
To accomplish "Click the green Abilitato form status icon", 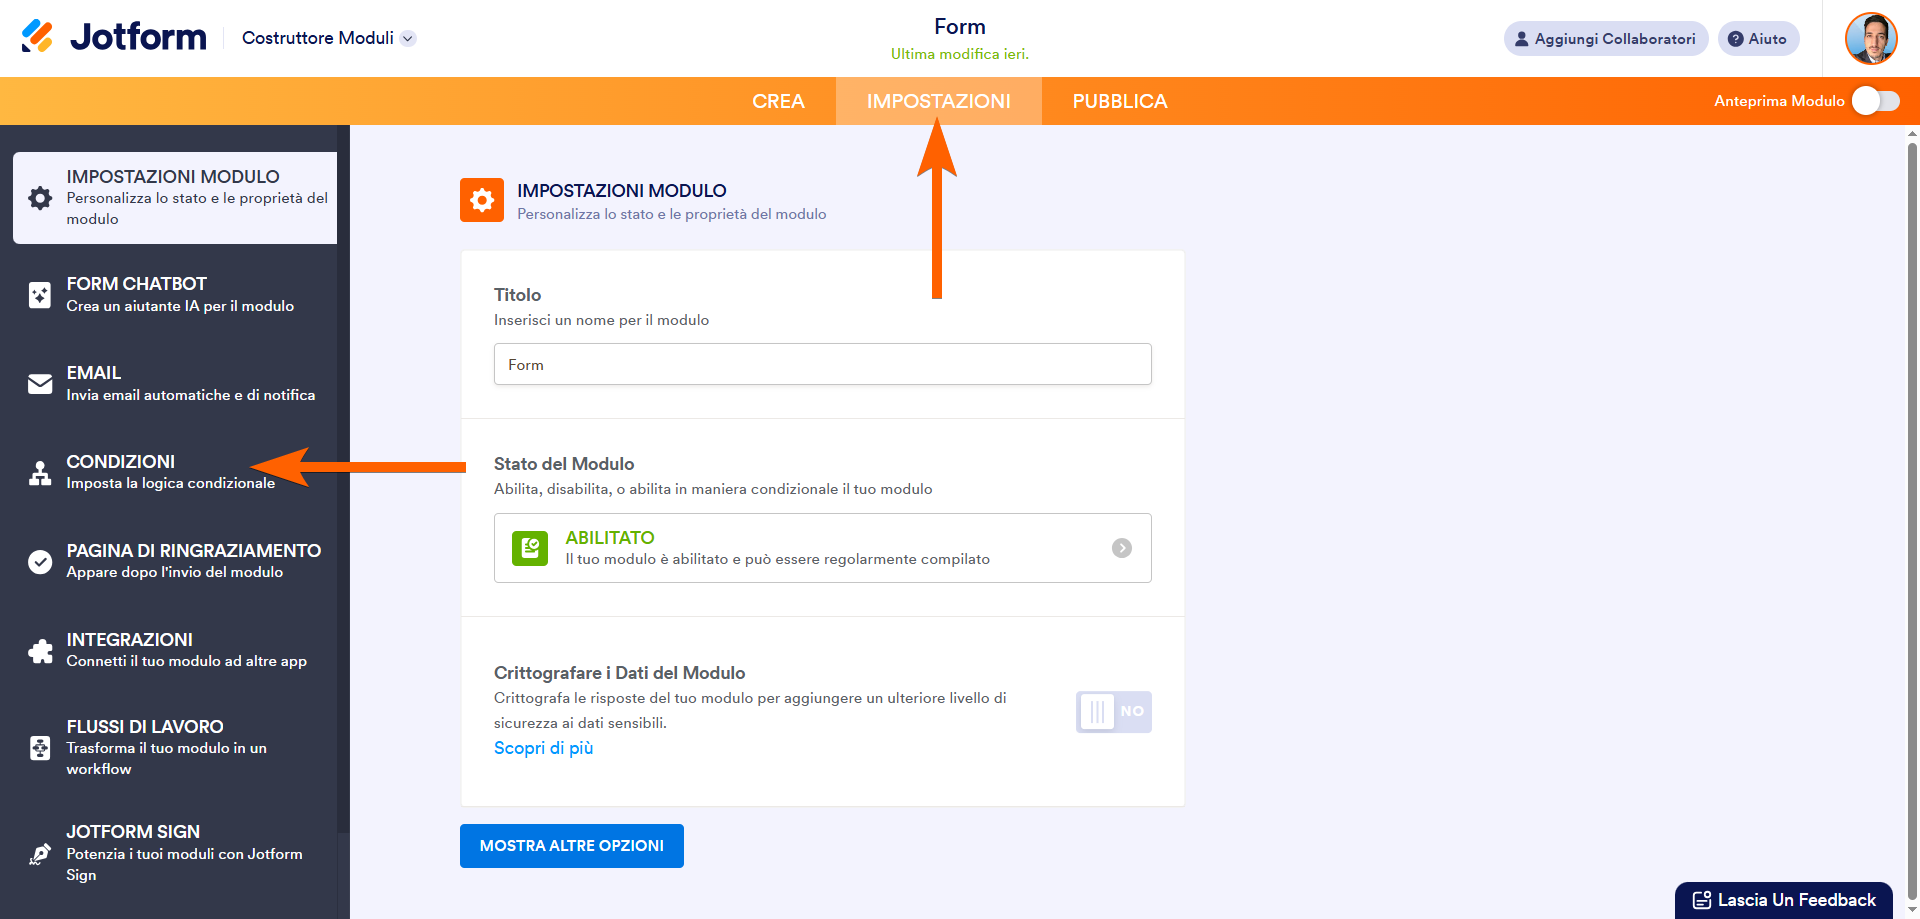I will coord(530,548).
